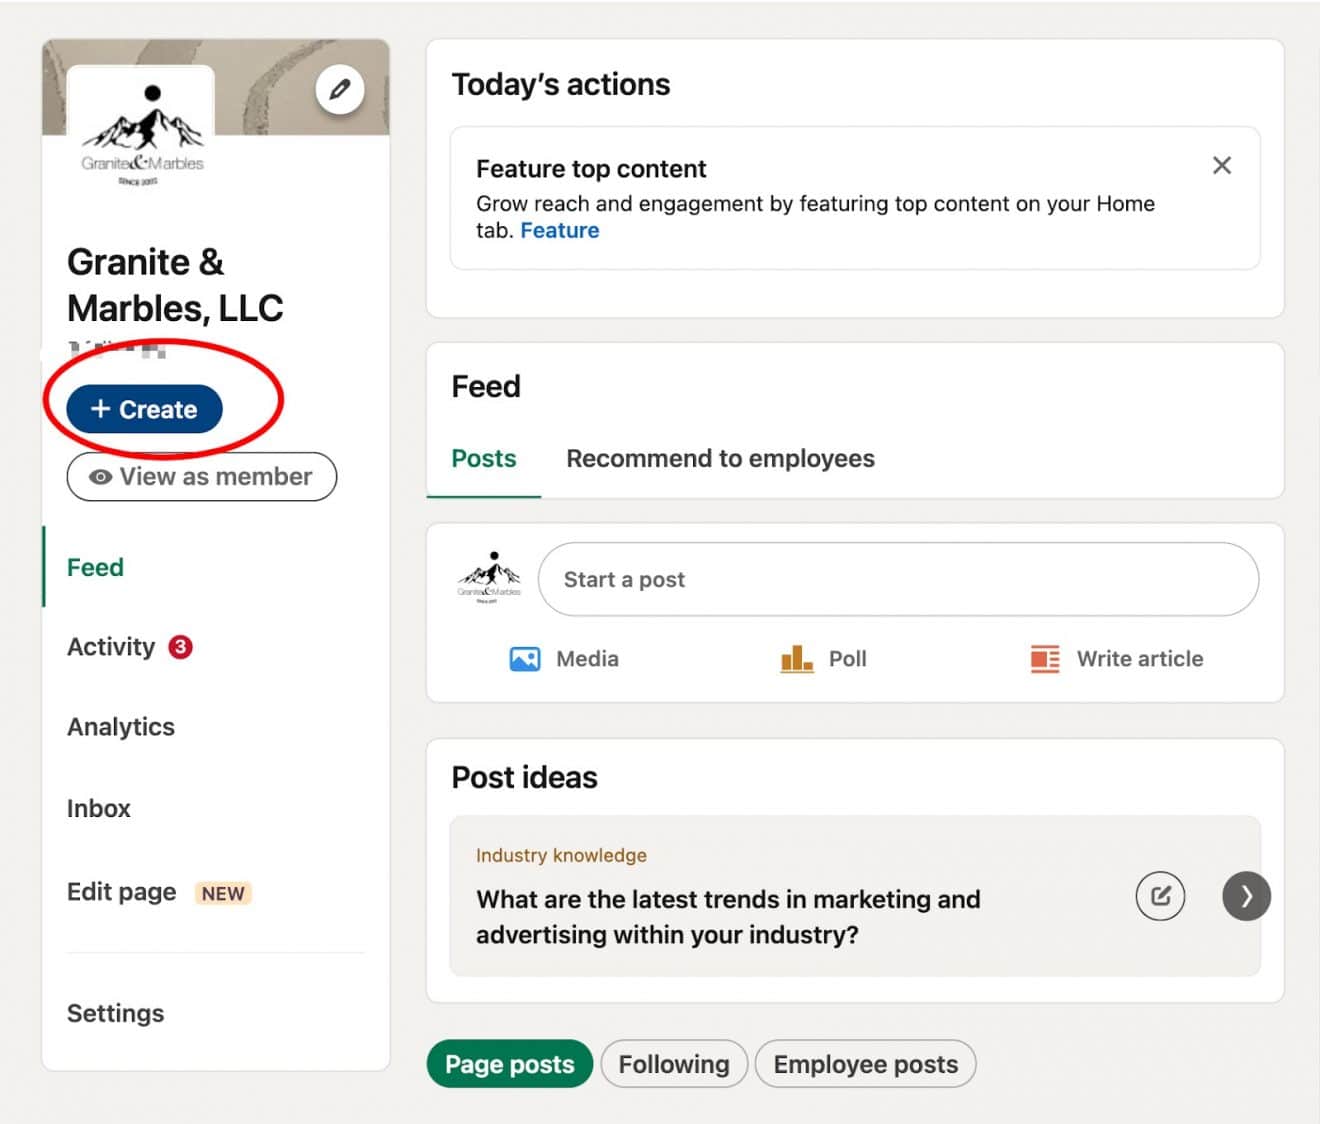Click the Write article icon
The height and width of the screenshot is (1124, 1320).
1043,659
